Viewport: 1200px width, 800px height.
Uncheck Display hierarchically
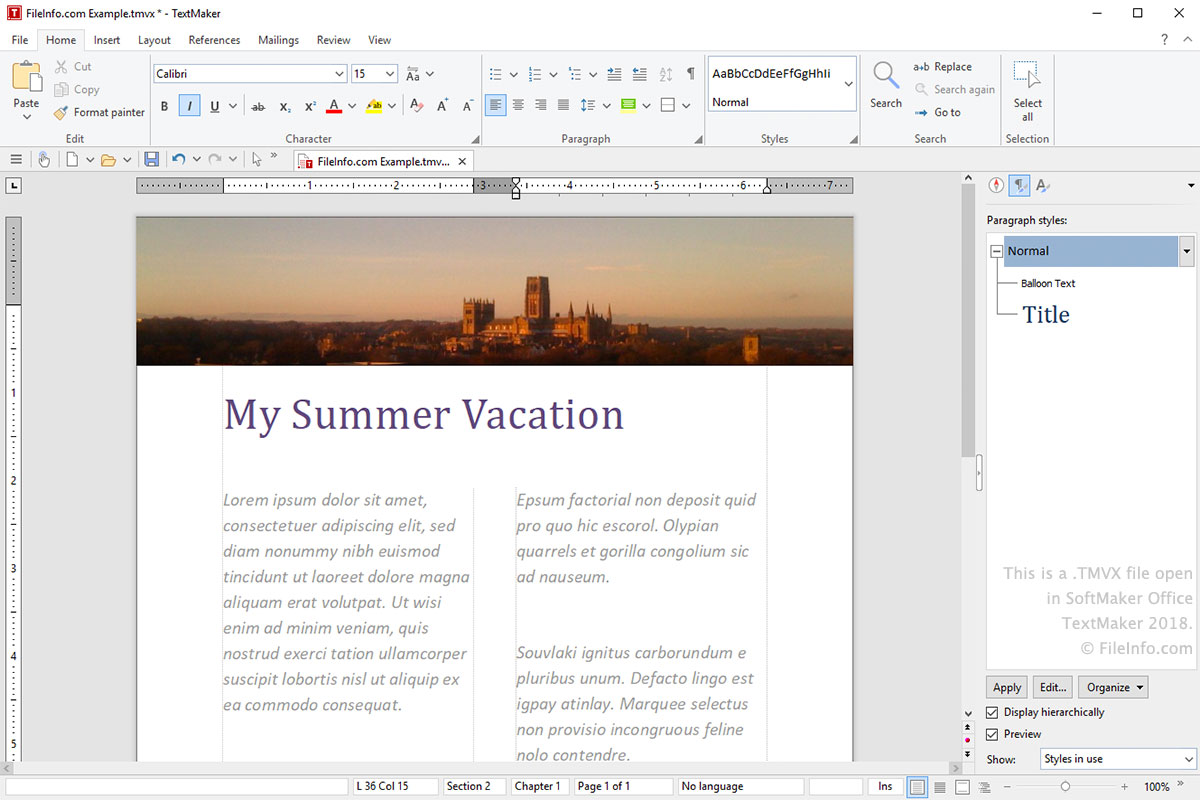point(992,713)
